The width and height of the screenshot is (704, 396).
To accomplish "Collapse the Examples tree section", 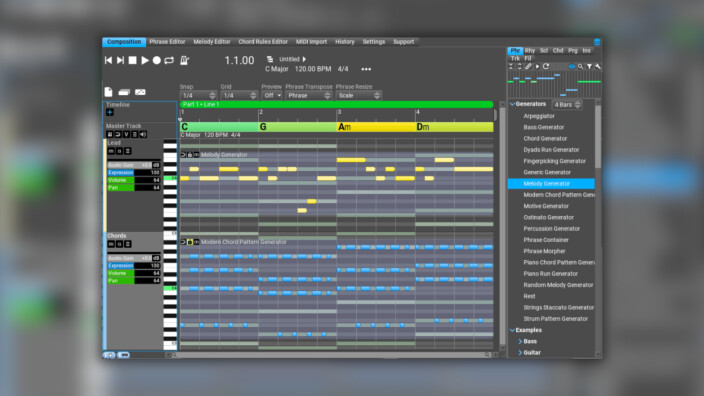I will point(512,330).
